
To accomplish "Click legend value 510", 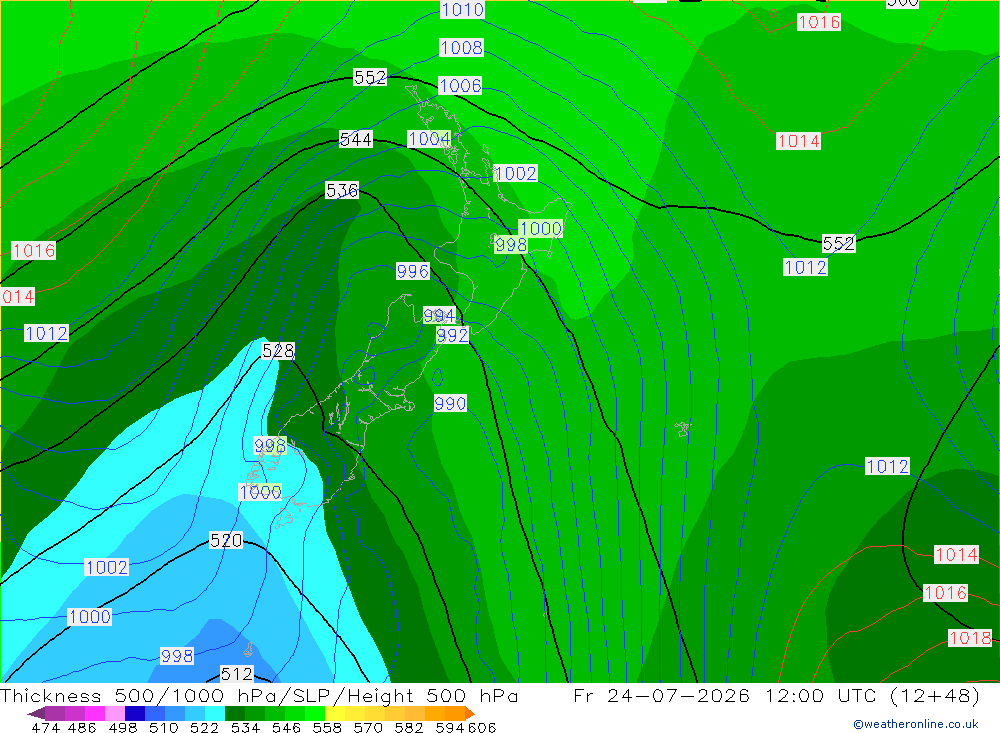I will pyautogui.click(x=164, y=728).
